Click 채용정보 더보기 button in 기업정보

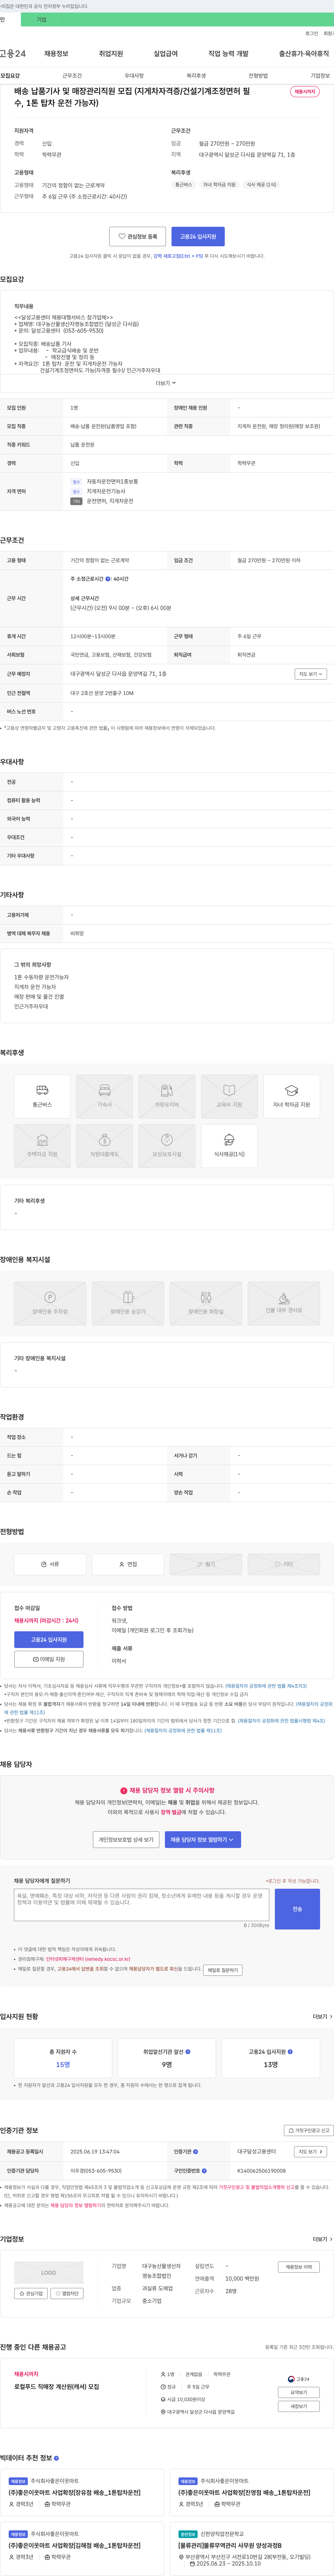(x=298, y=2267)
